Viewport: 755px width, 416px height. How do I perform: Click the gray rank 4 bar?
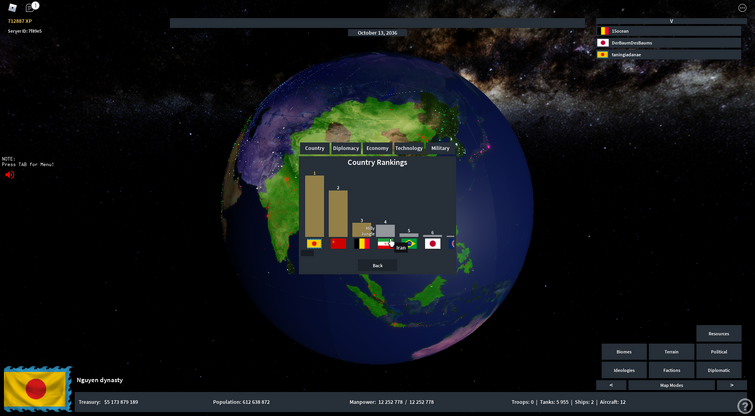click(385, 231)
